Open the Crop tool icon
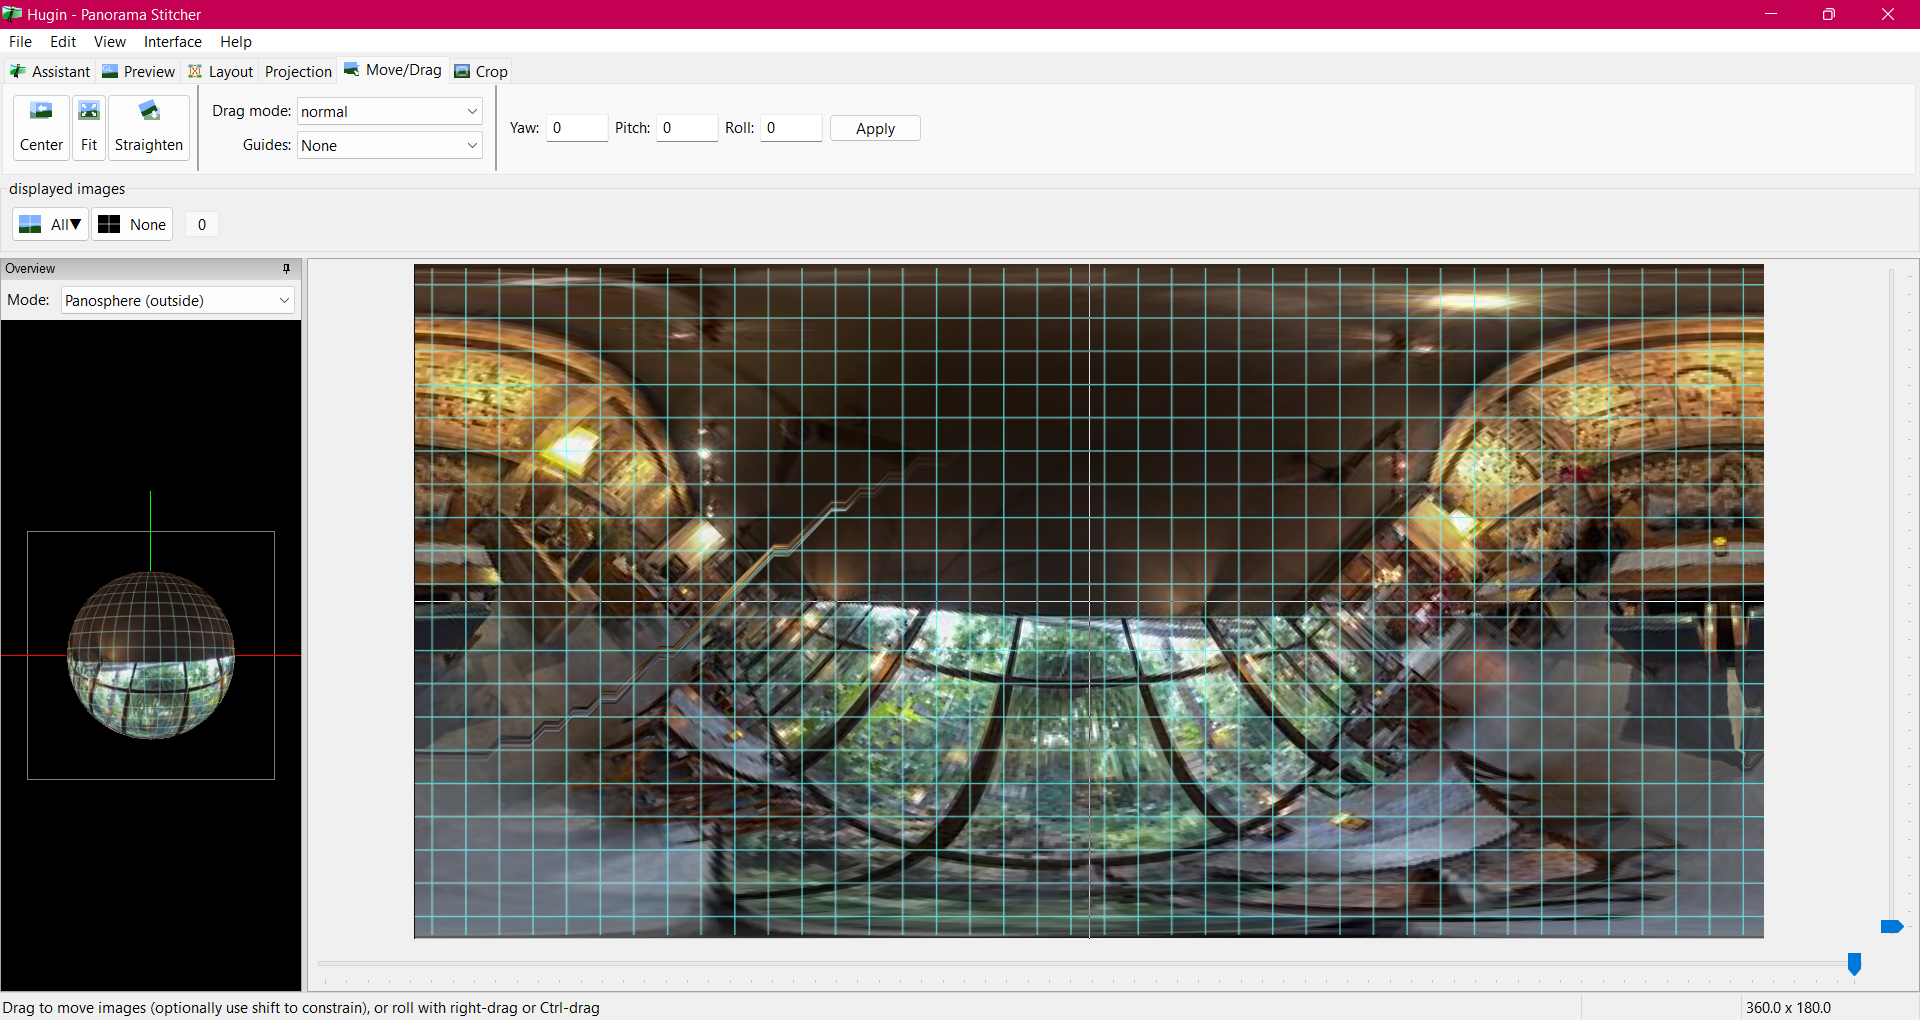This screenshot has width=1920, height=1020. pos(462,71)
